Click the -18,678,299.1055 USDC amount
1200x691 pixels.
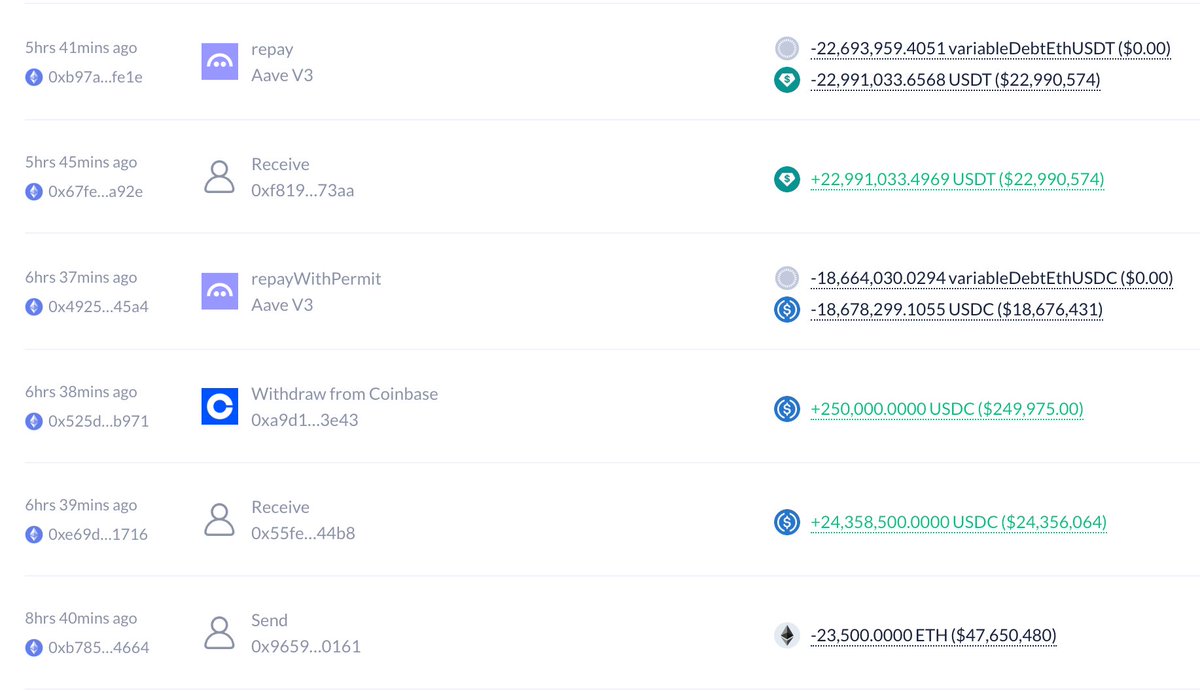coord(956,310)
